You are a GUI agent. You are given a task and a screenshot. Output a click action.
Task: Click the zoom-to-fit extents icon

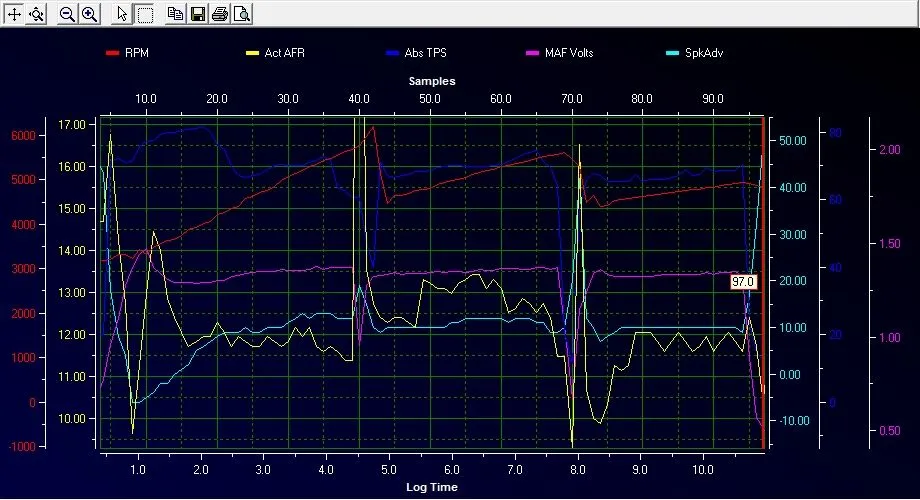click(36, 14)
